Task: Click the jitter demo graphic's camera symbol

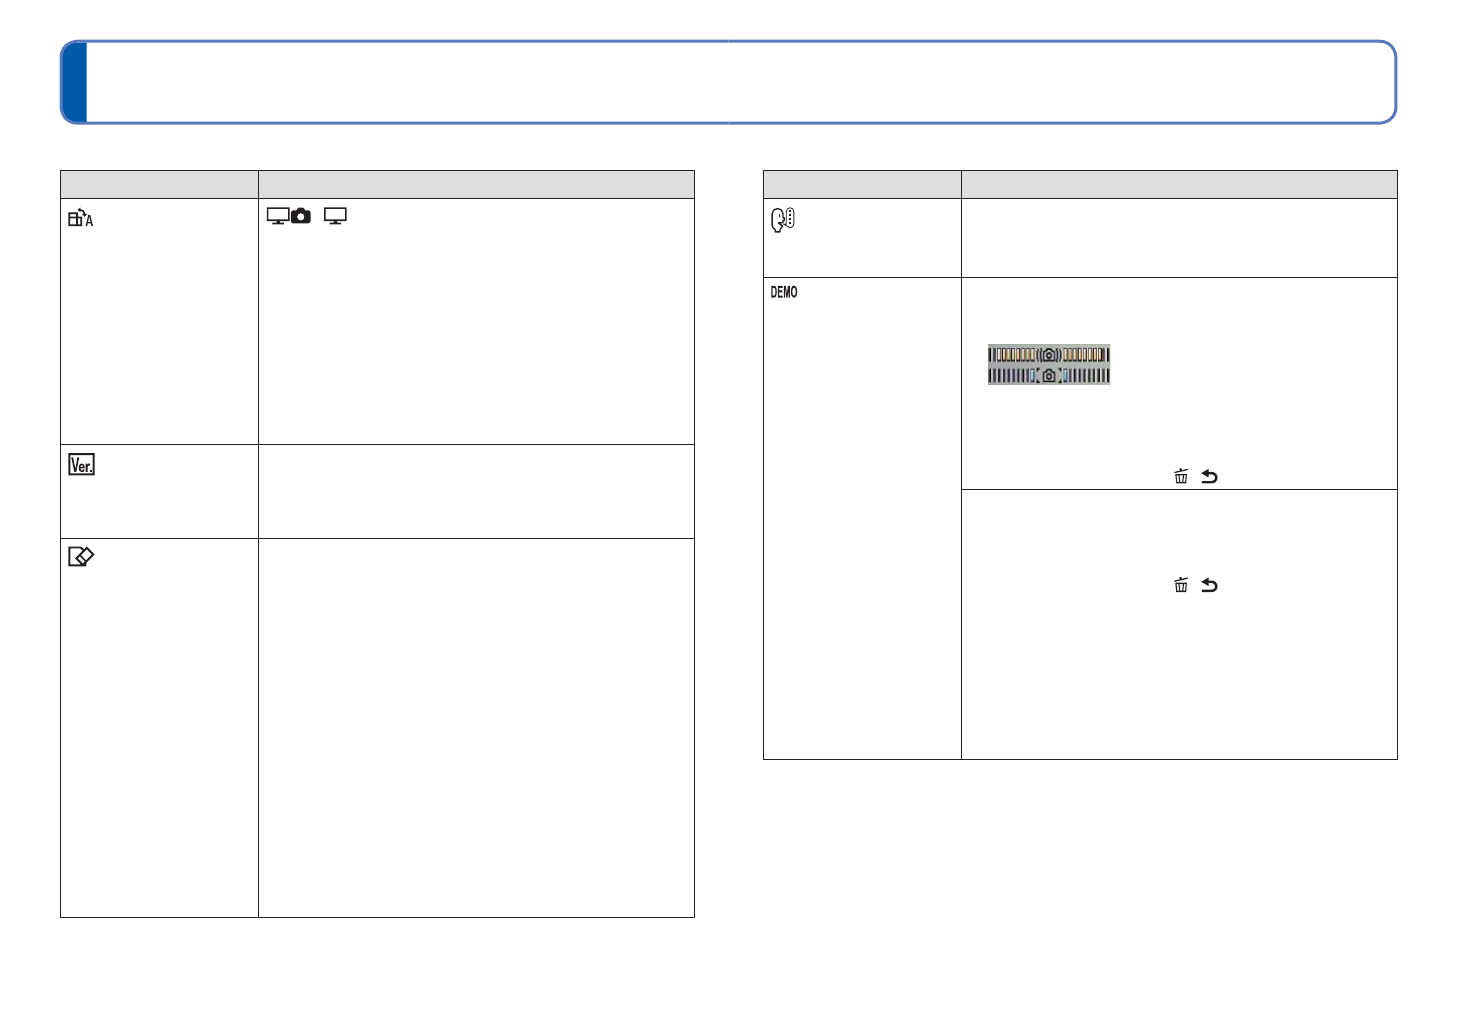Action: click(x=1048, y=355)
